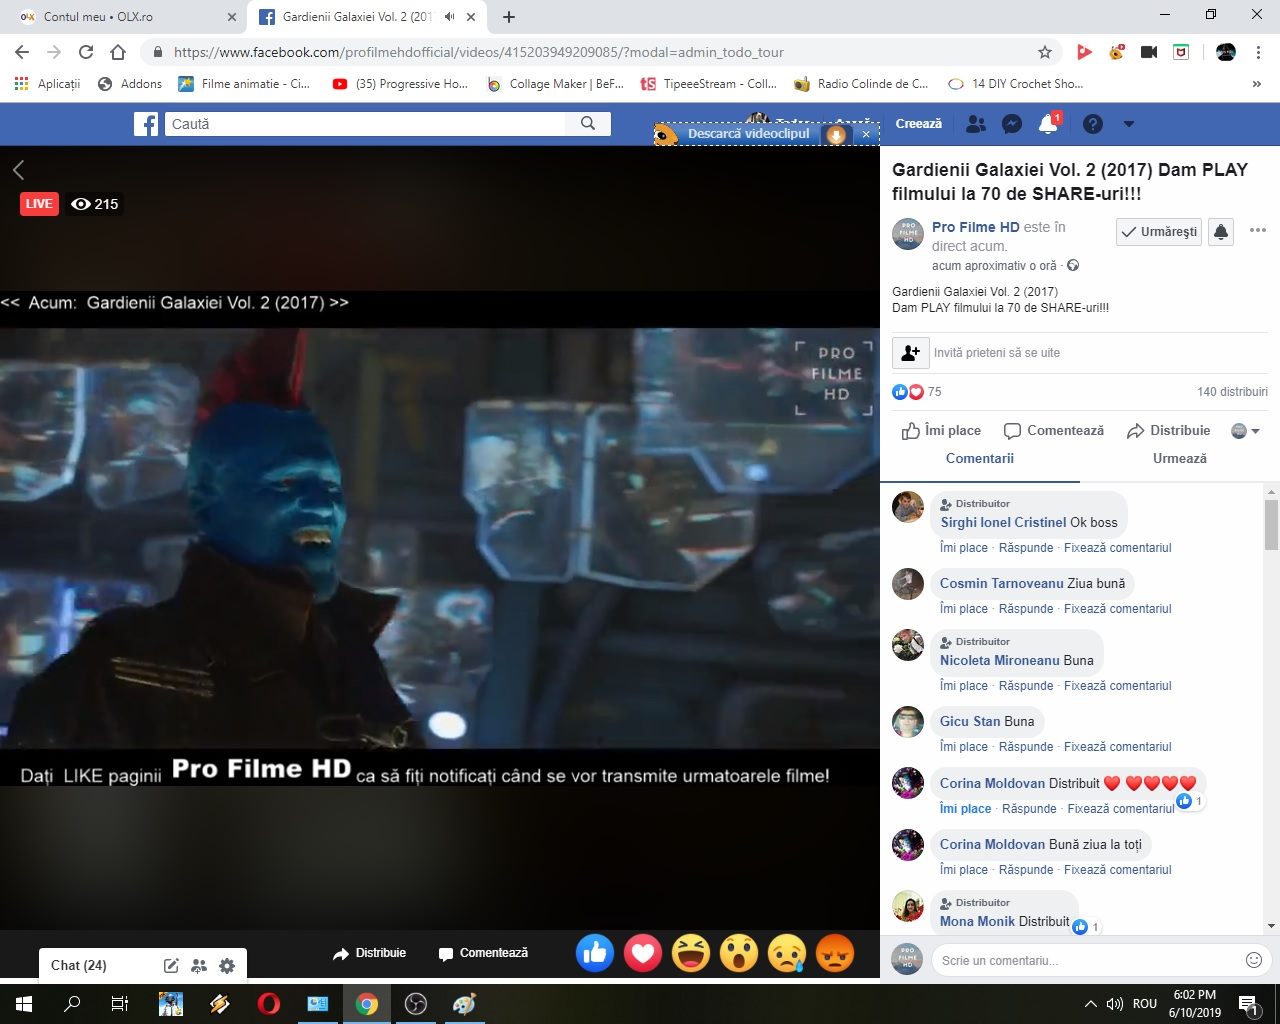This screenshot has height=1024, width=1280.
Task: Click the search magnifier button on Facebook
Action: [x=588, y=124]
